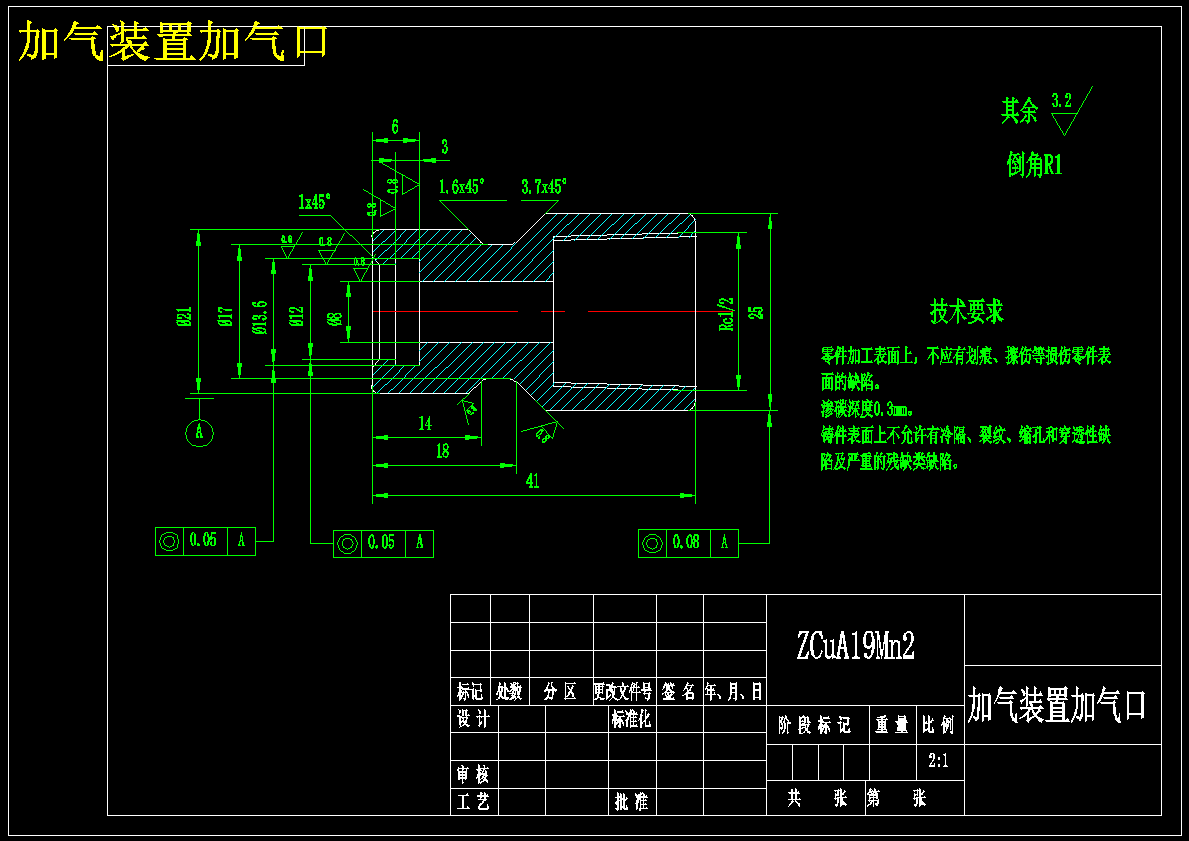Click the 标准化 label
Viewport: 1189px width, 841px height.
[632, 719]
